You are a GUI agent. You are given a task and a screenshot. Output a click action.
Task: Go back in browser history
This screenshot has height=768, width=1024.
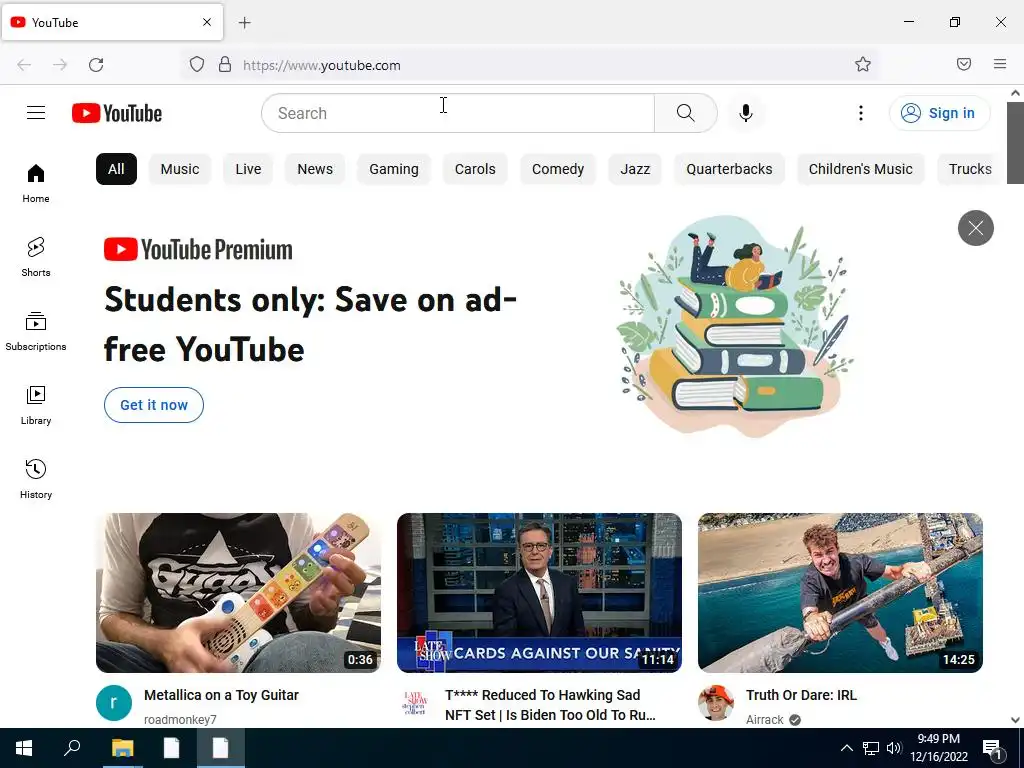(24, 65)
